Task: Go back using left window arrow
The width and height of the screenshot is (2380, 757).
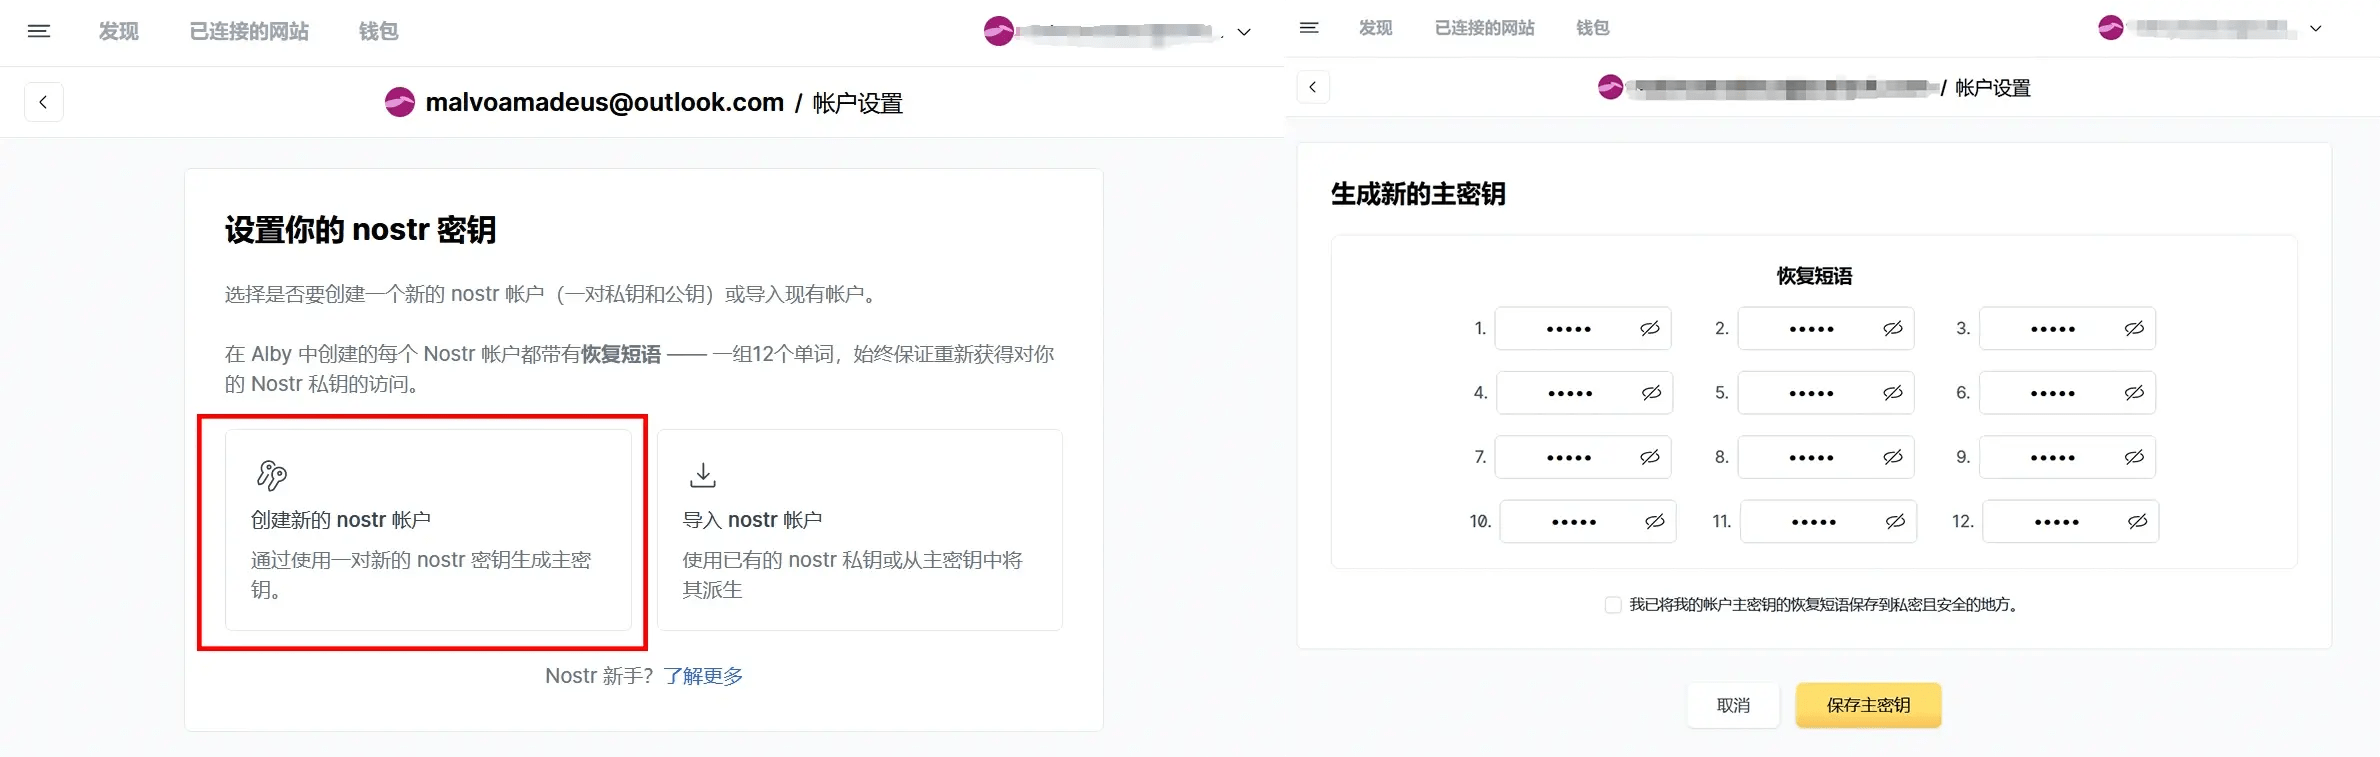Action: point(43,102)
